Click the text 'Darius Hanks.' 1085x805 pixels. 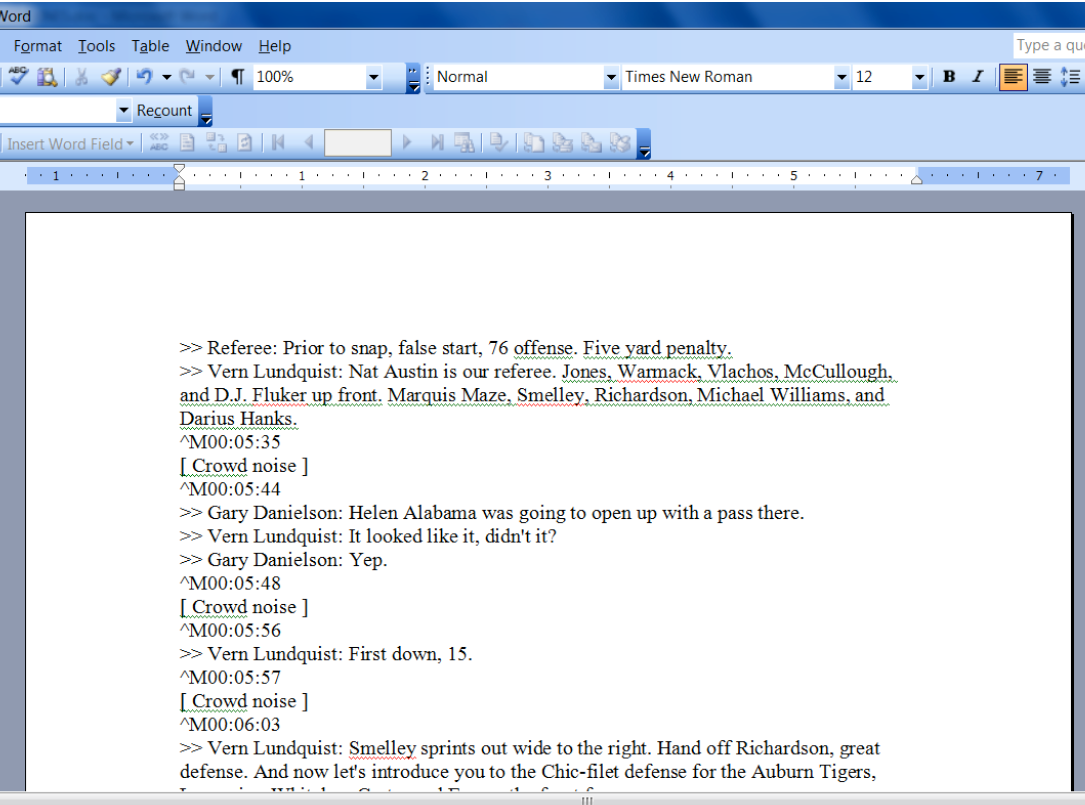[239, 419]
